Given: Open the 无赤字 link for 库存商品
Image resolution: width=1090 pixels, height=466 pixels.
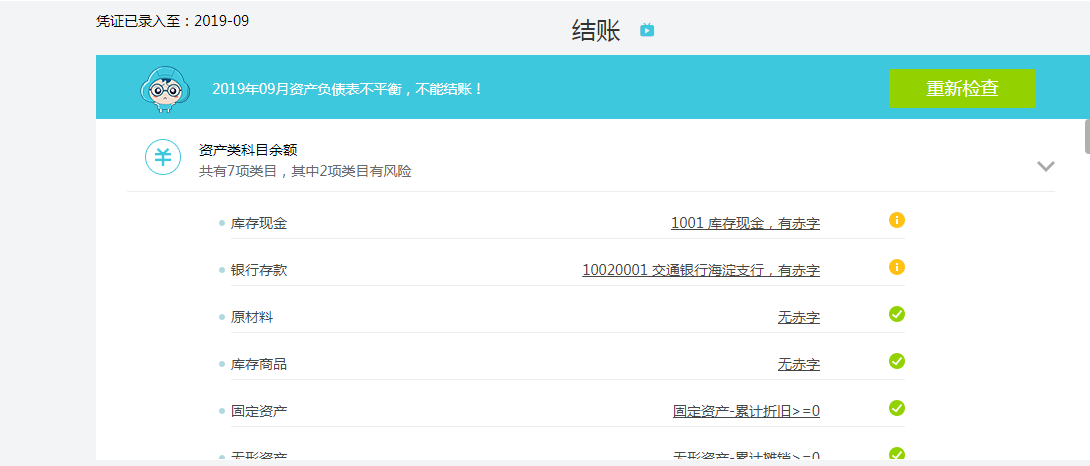Looking at the screenshot, I should click(799, 364).
